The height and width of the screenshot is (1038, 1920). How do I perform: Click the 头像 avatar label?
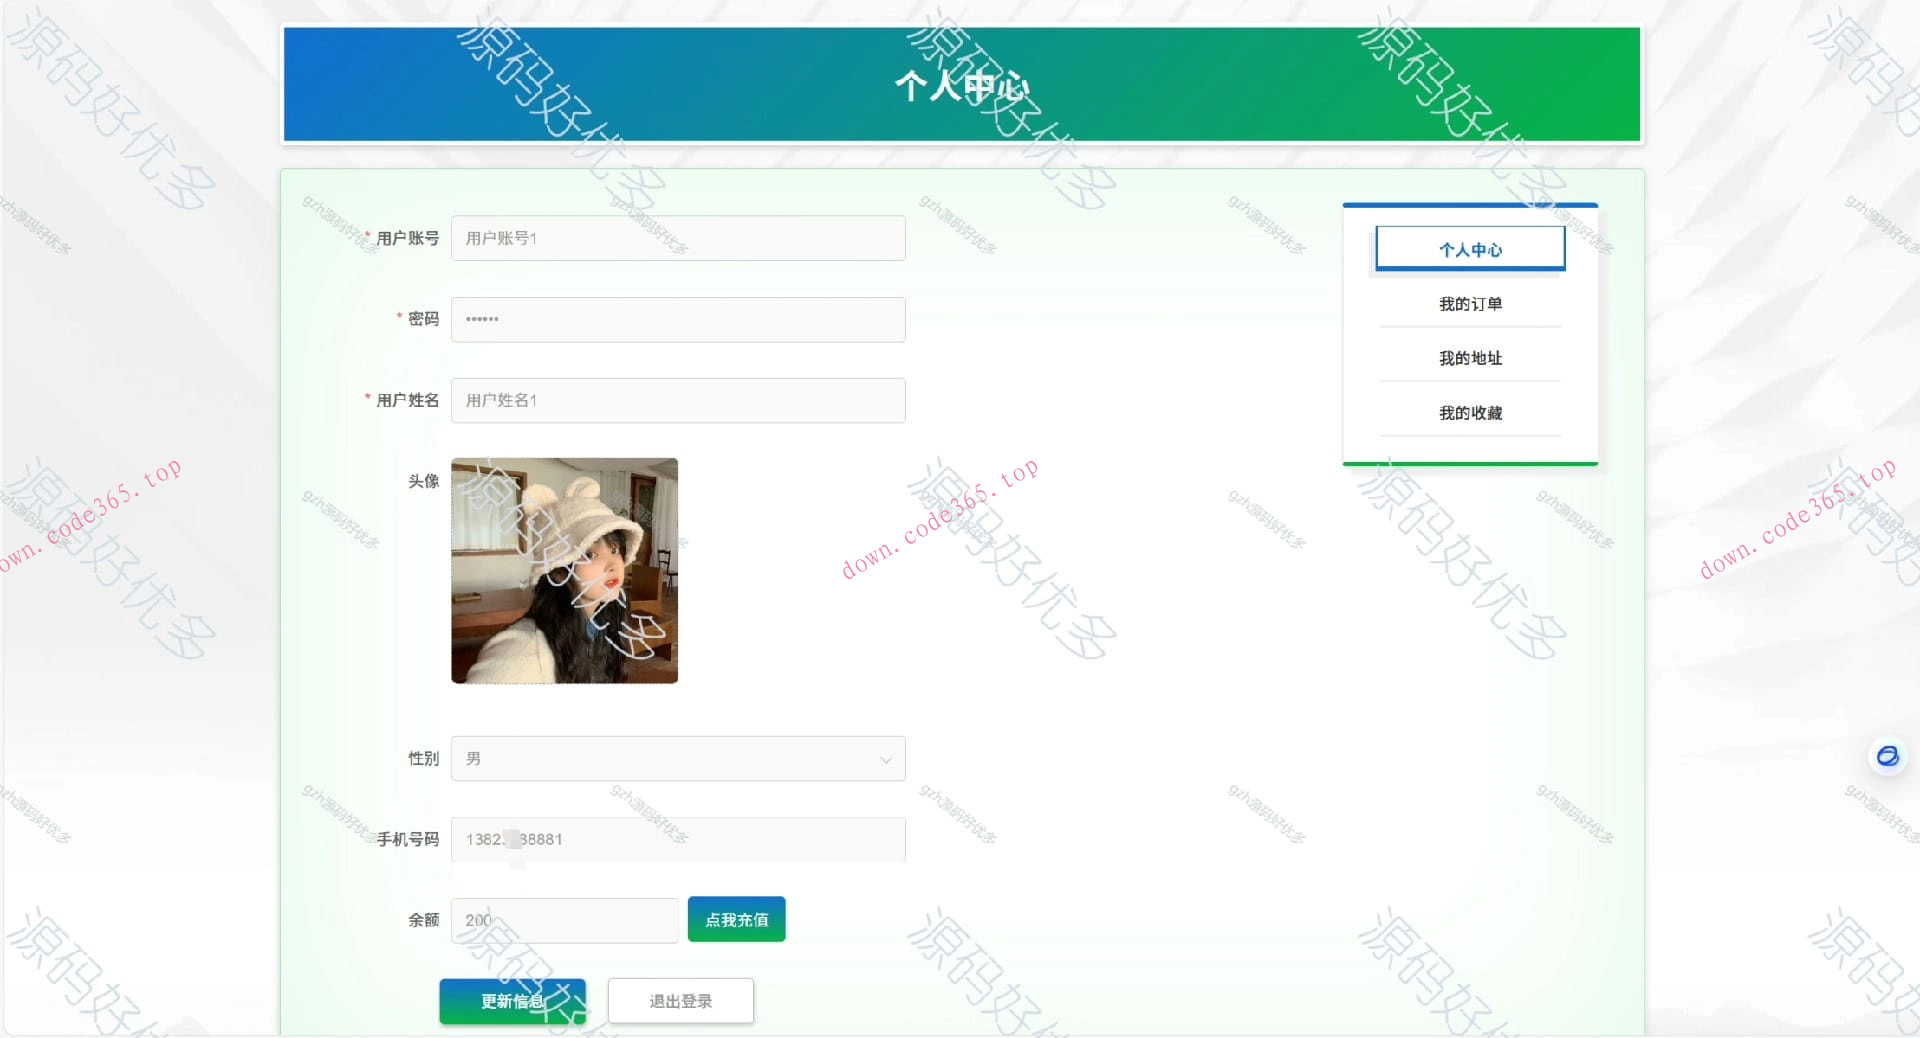(422, 480)
